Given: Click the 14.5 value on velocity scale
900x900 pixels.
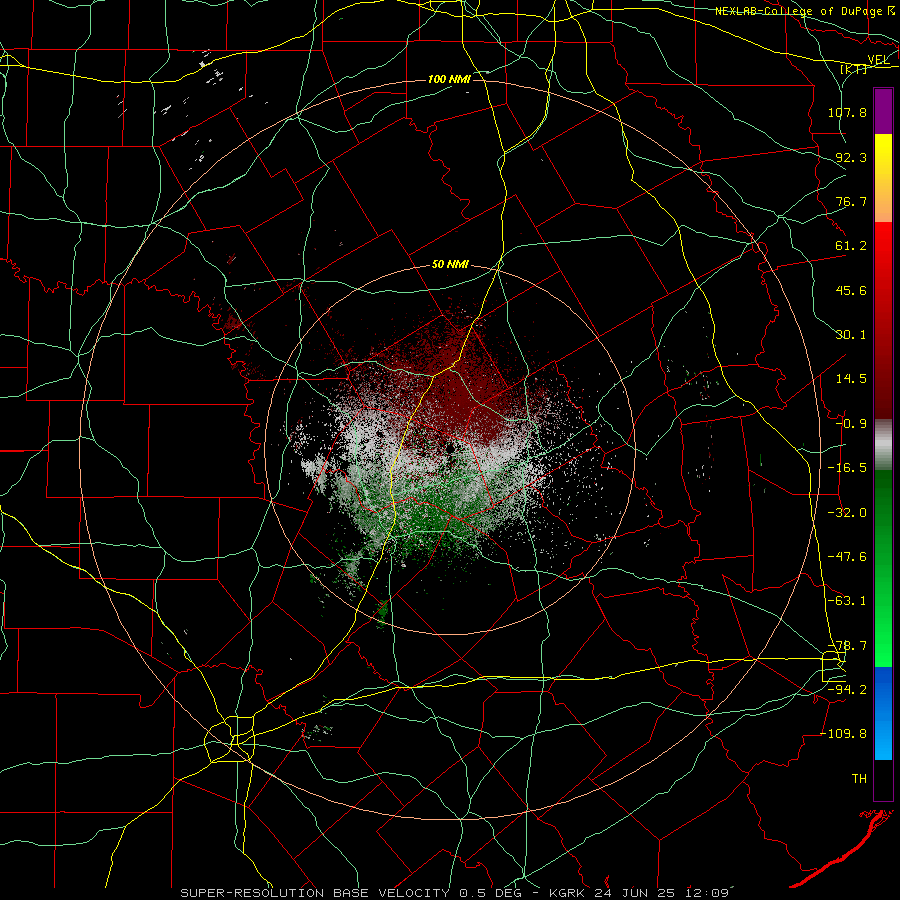Looking at the screenshot, I should pyautogui.click(x=851, y=379).
